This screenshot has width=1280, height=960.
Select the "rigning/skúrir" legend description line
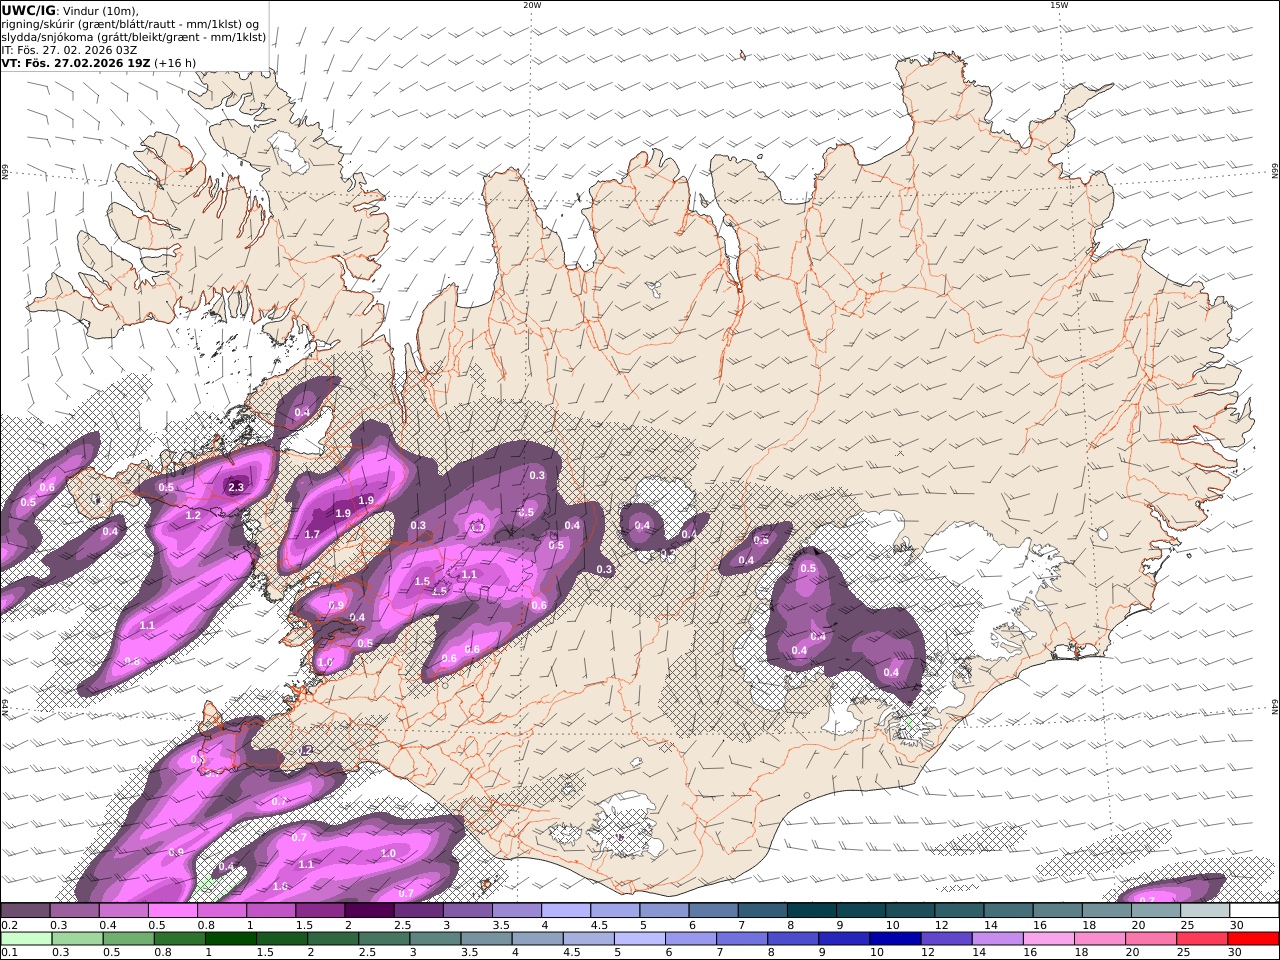[131, 24]
